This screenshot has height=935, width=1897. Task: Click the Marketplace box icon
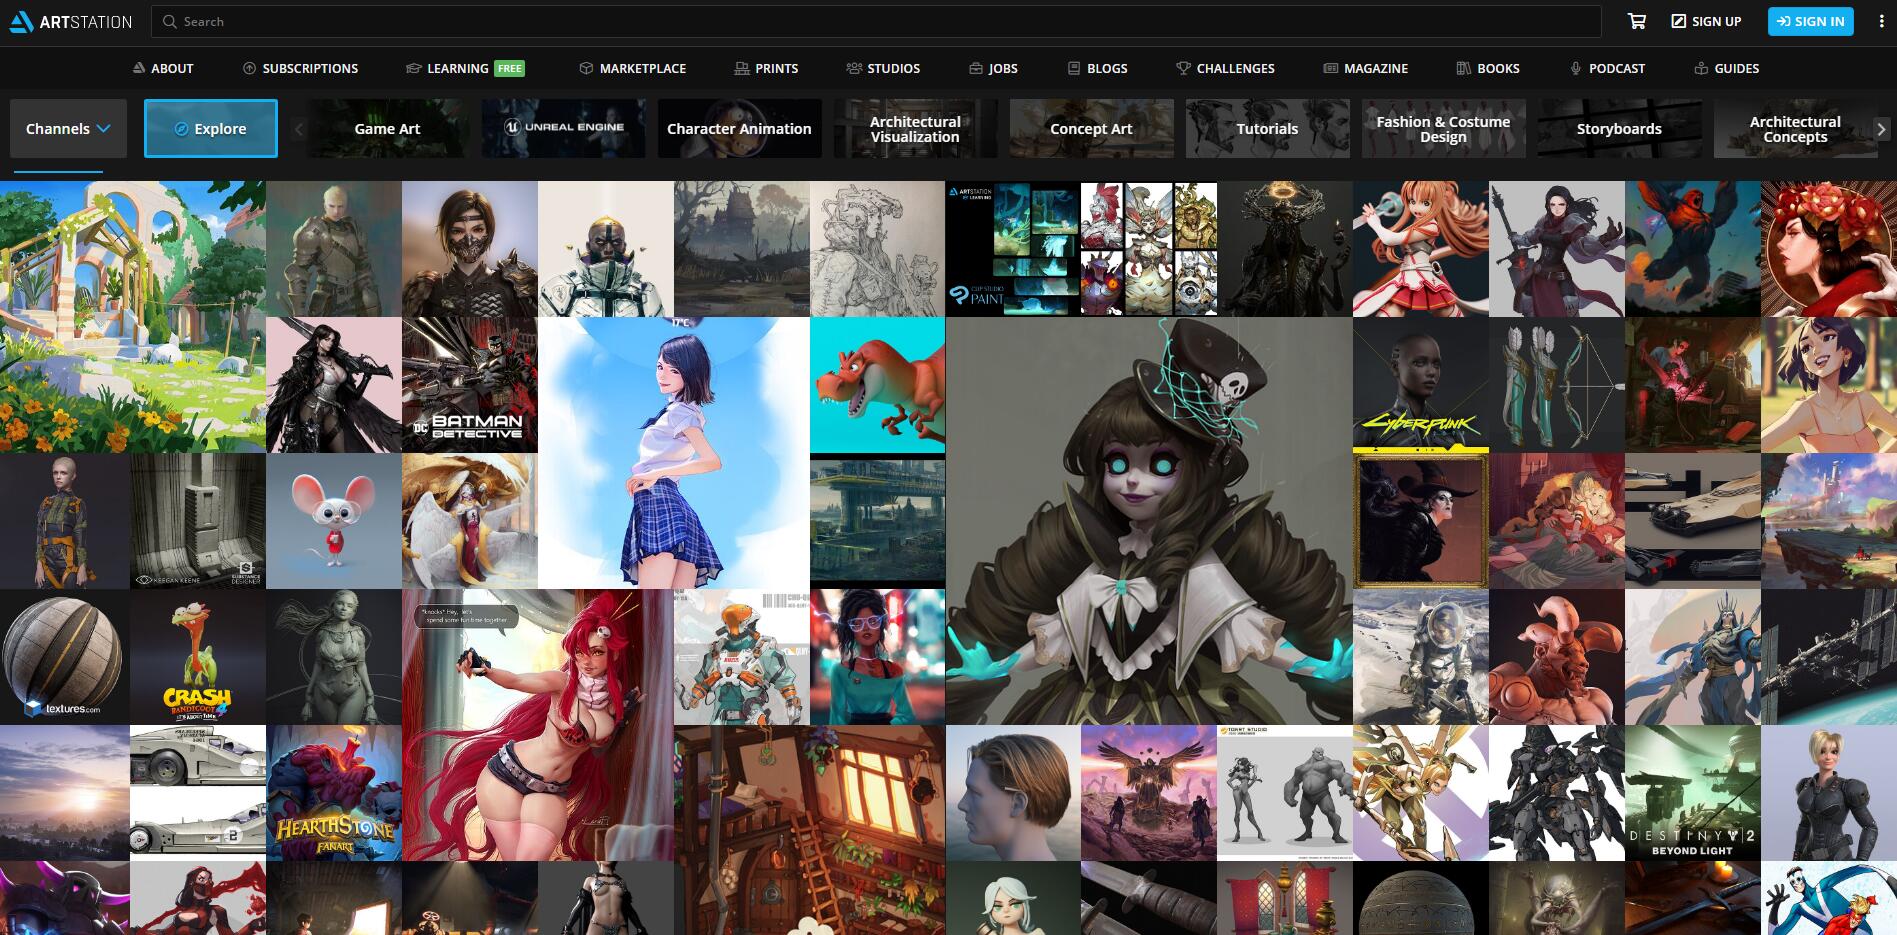[586, 68]
